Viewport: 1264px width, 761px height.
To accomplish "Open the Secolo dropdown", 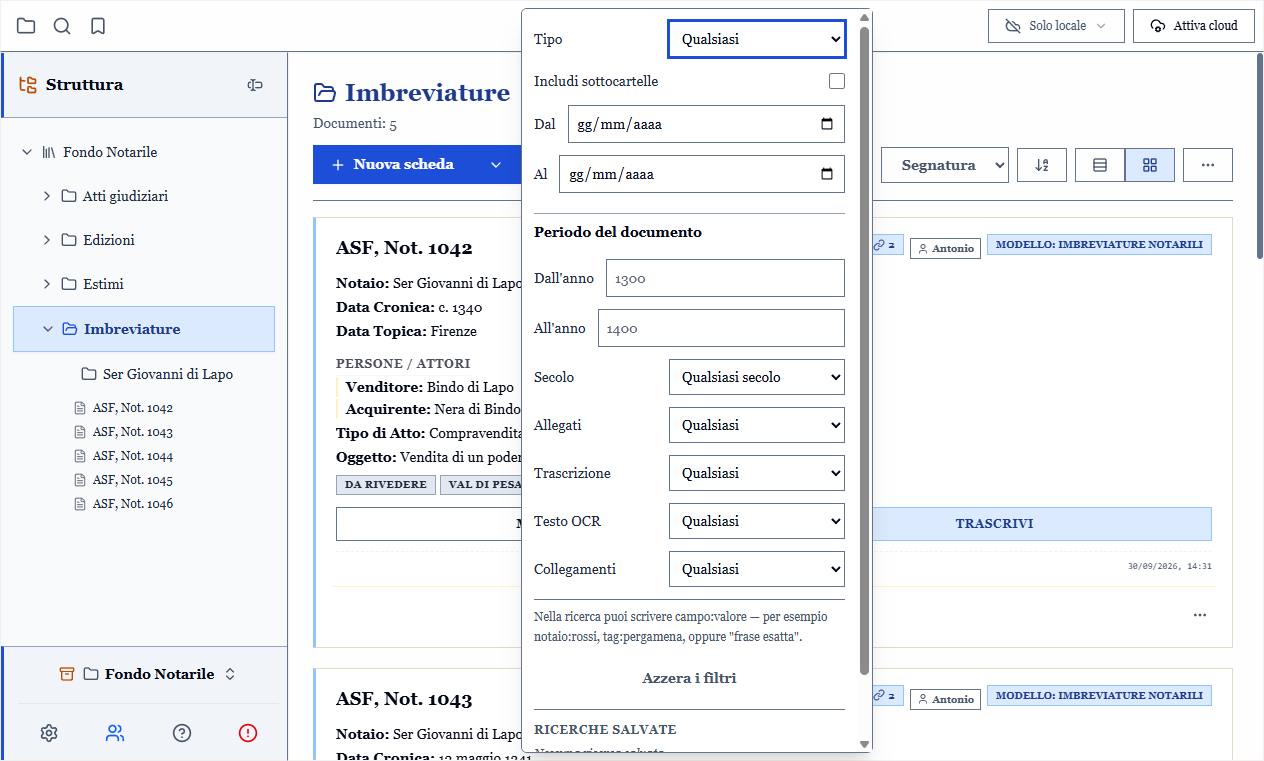I will pyautogui.click(x=757, y=377).
